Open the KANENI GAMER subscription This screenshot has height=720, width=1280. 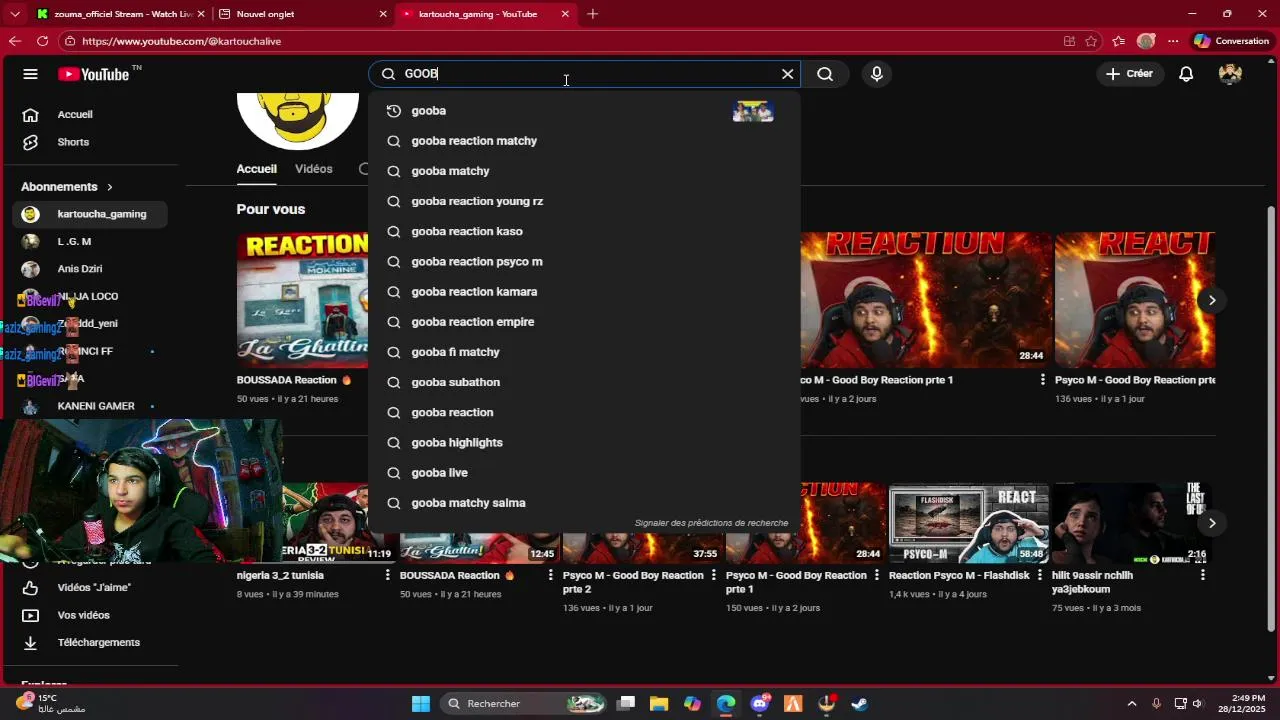pyautogui.click(x=90, y=406)
